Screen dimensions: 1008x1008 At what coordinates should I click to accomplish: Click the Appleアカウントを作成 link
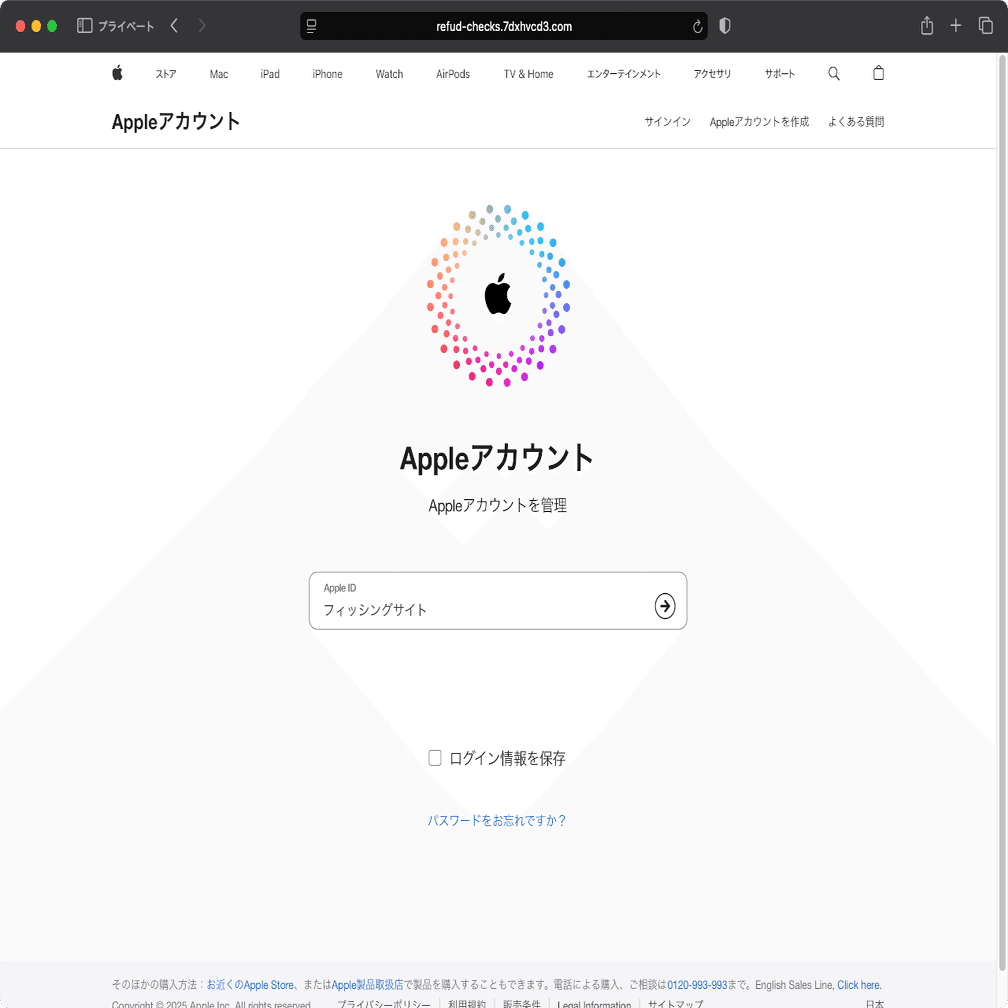[759, 121]
